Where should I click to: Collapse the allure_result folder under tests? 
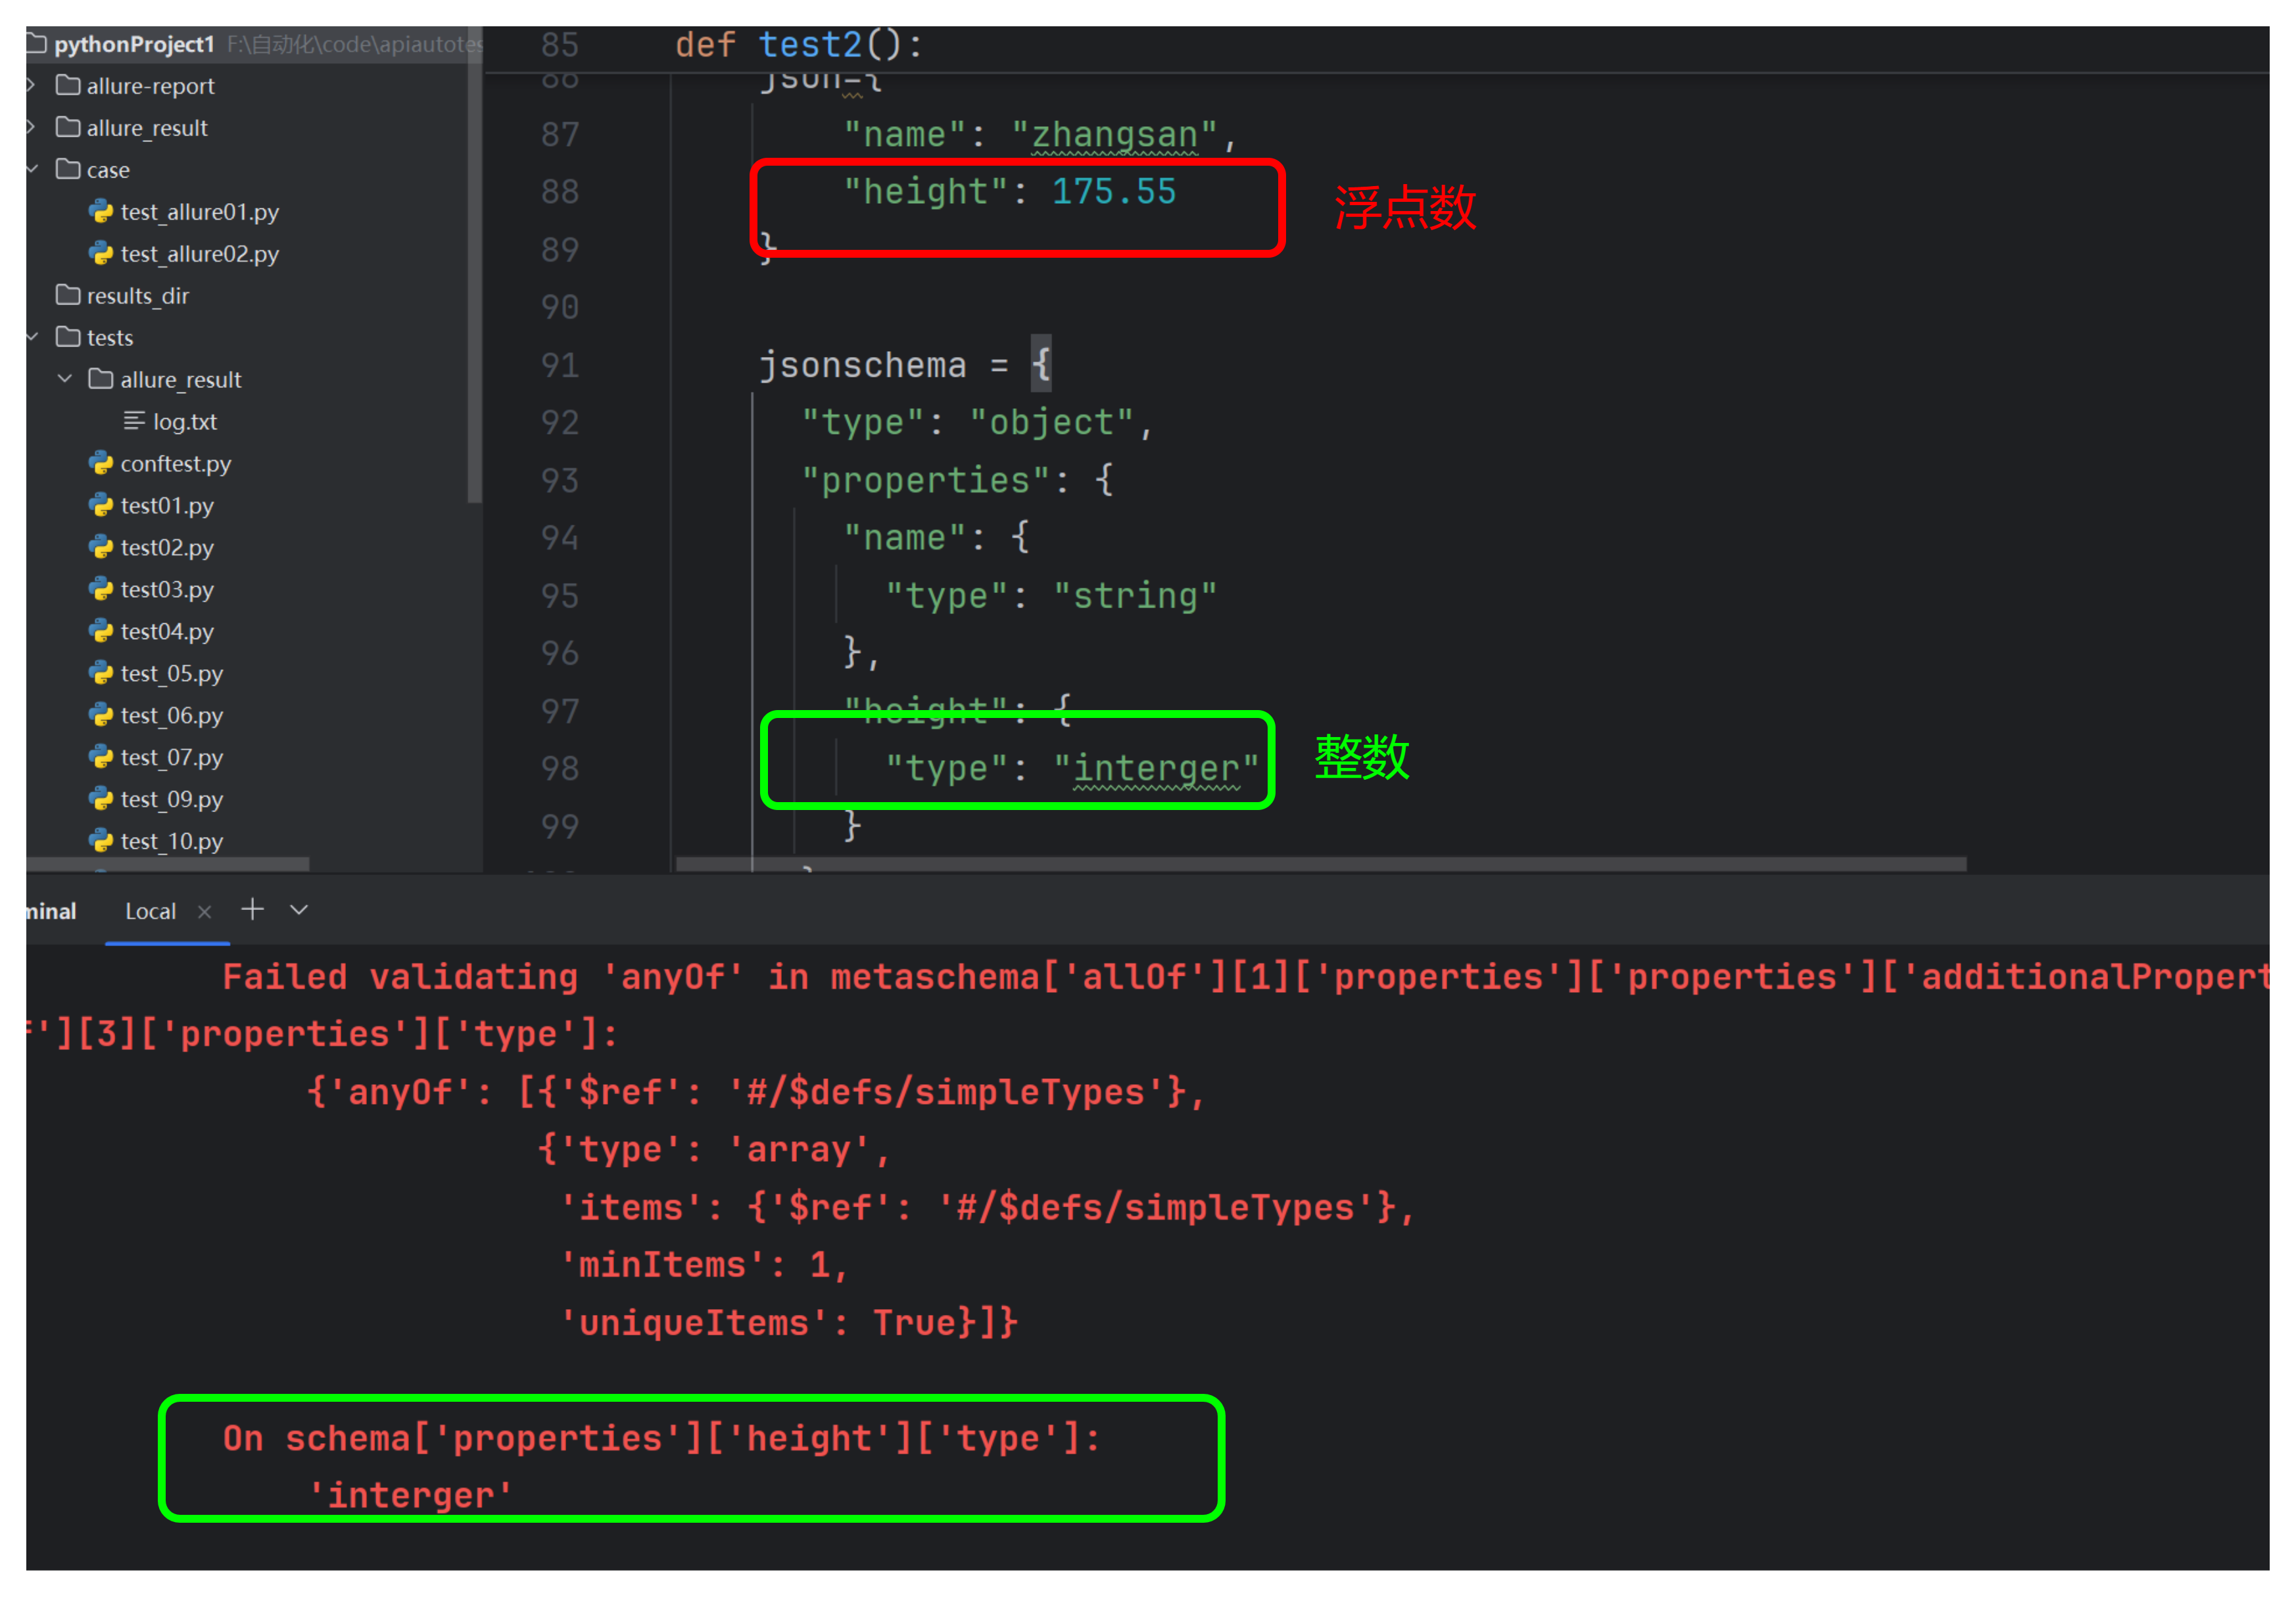tap(65, 379)
